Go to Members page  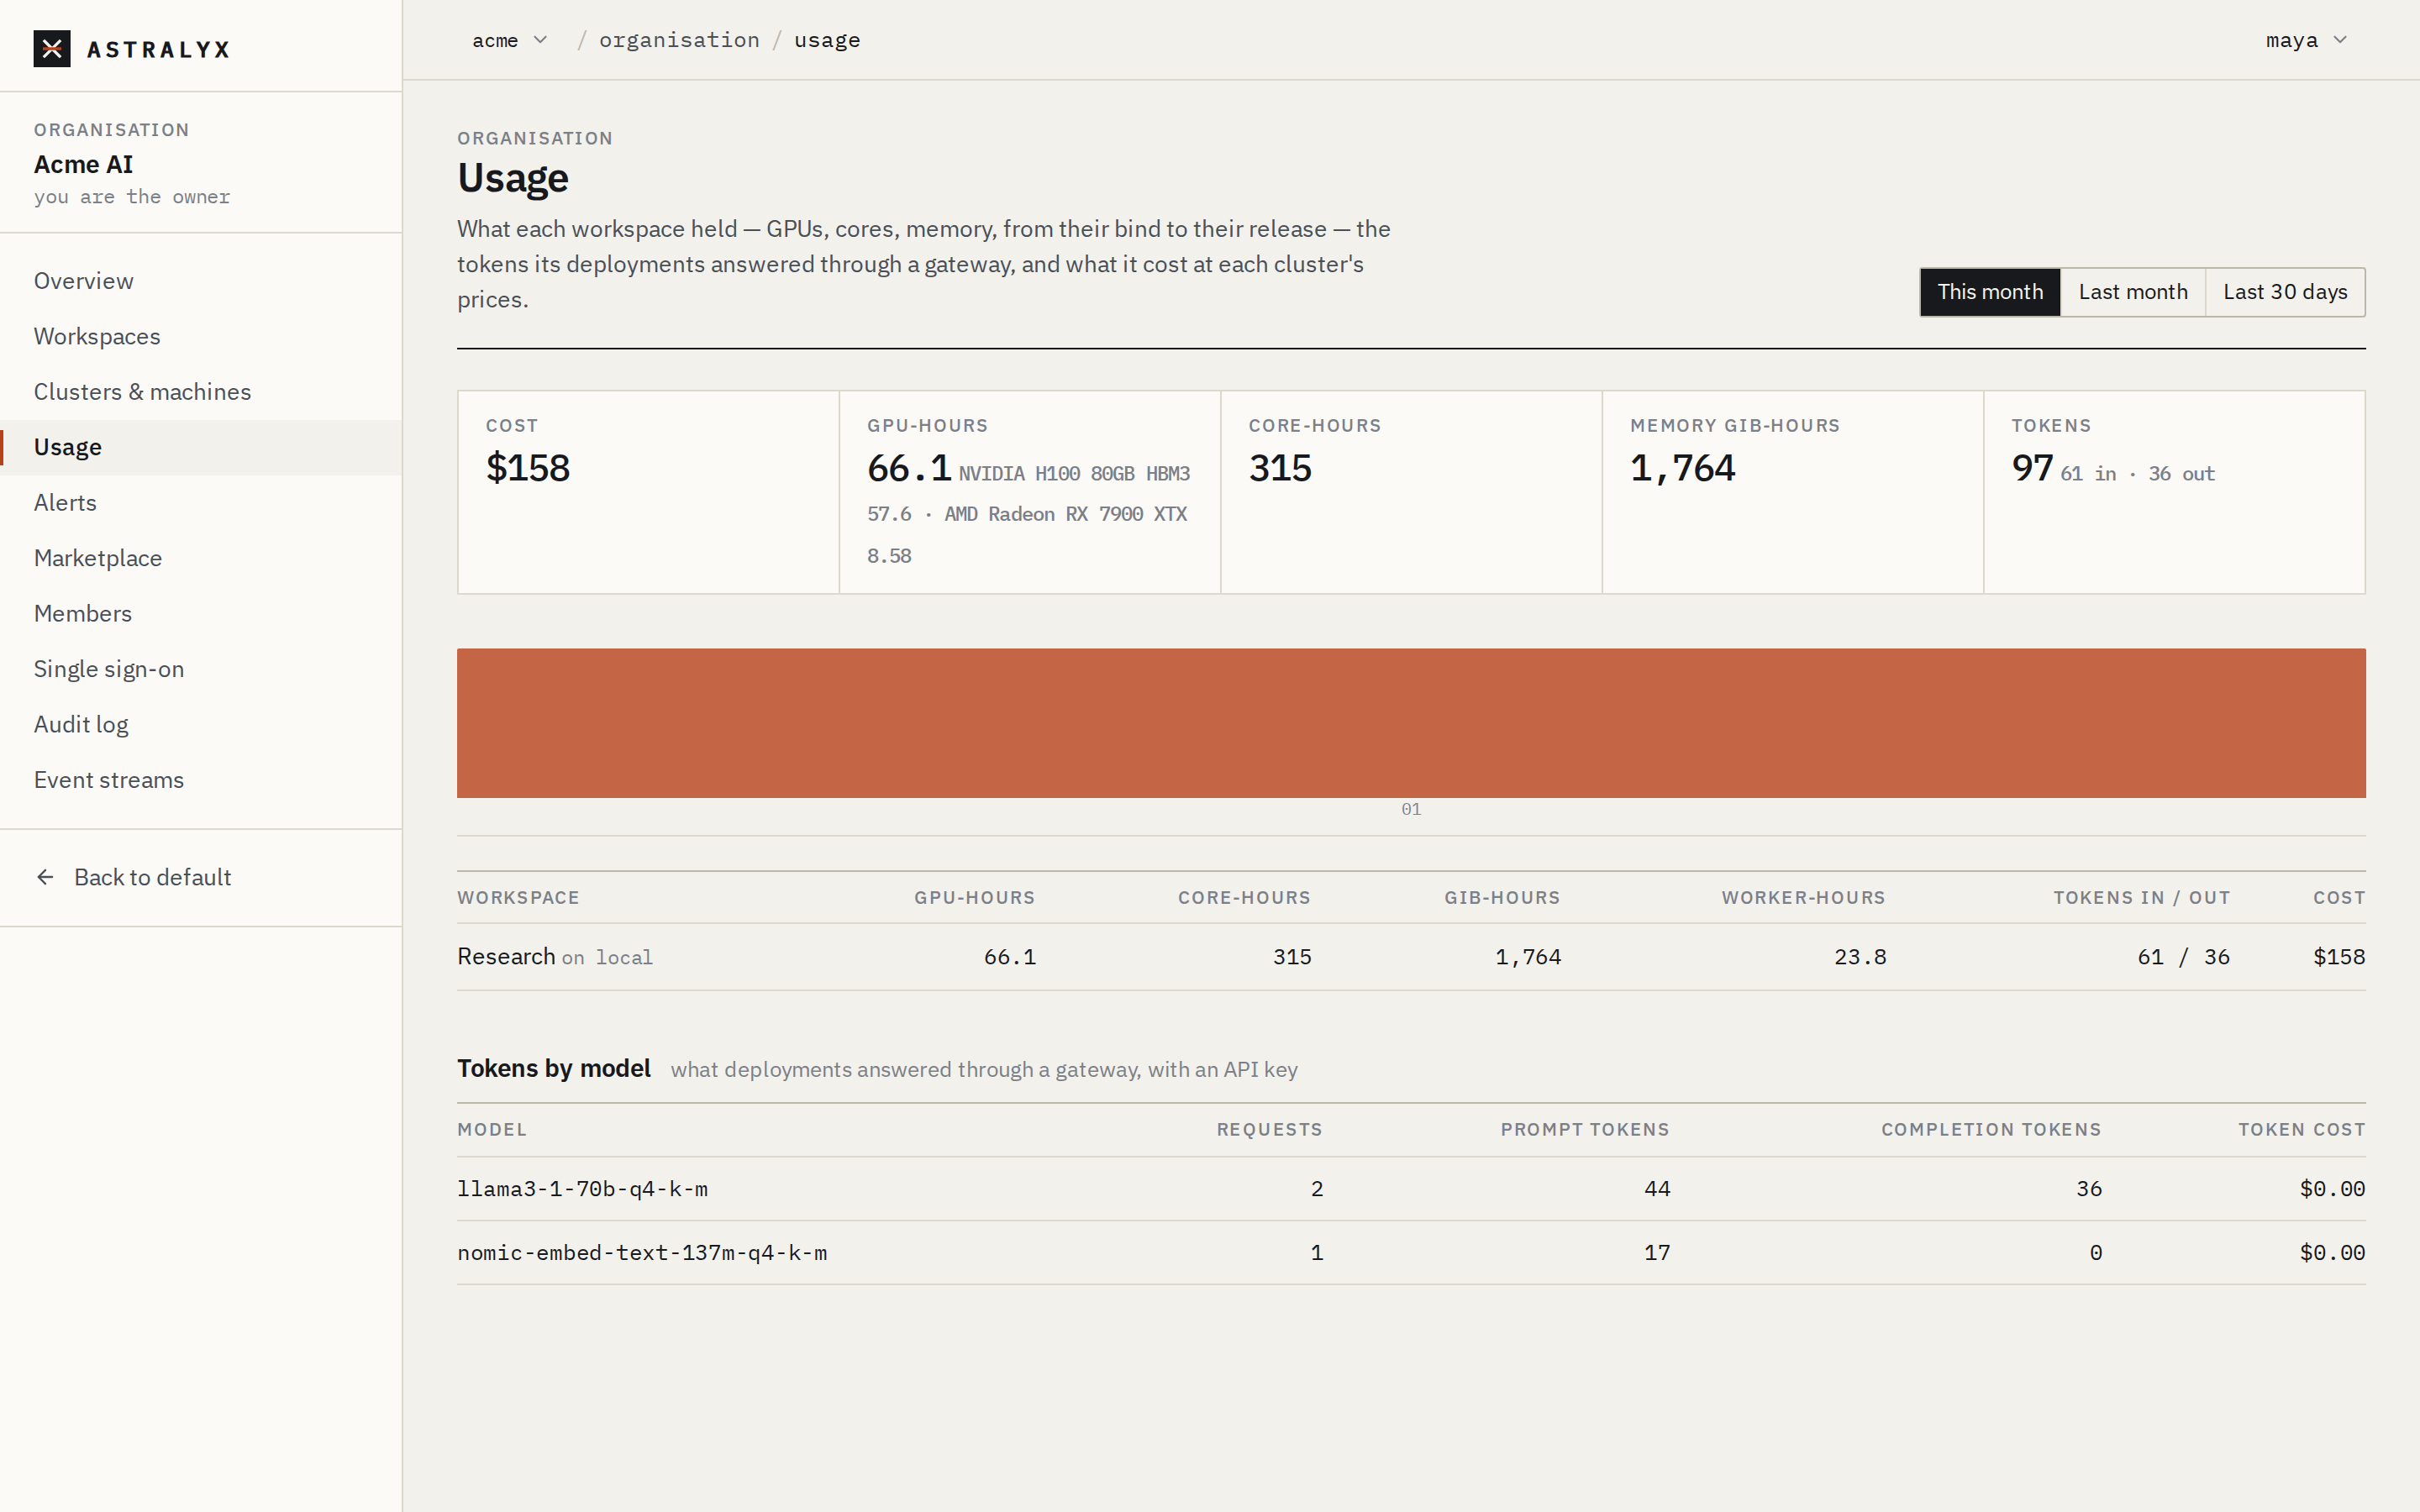point(201,613)
